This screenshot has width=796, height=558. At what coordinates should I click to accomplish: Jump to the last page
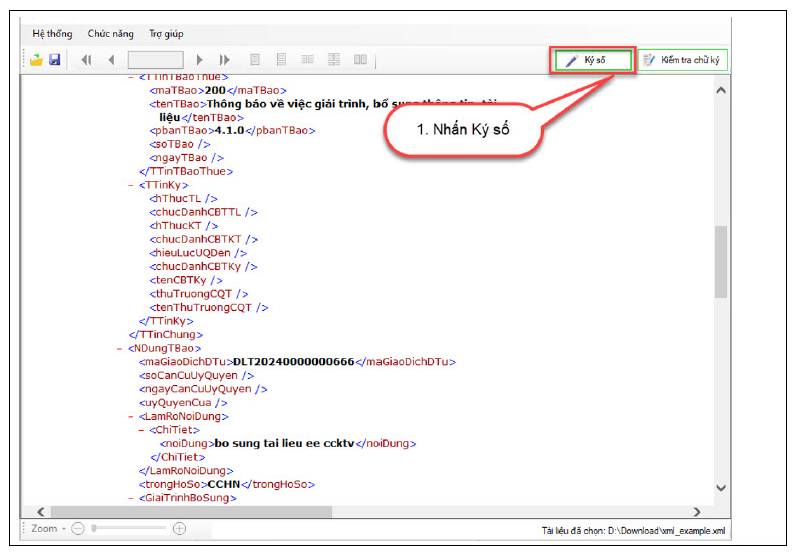click(225, 60)
